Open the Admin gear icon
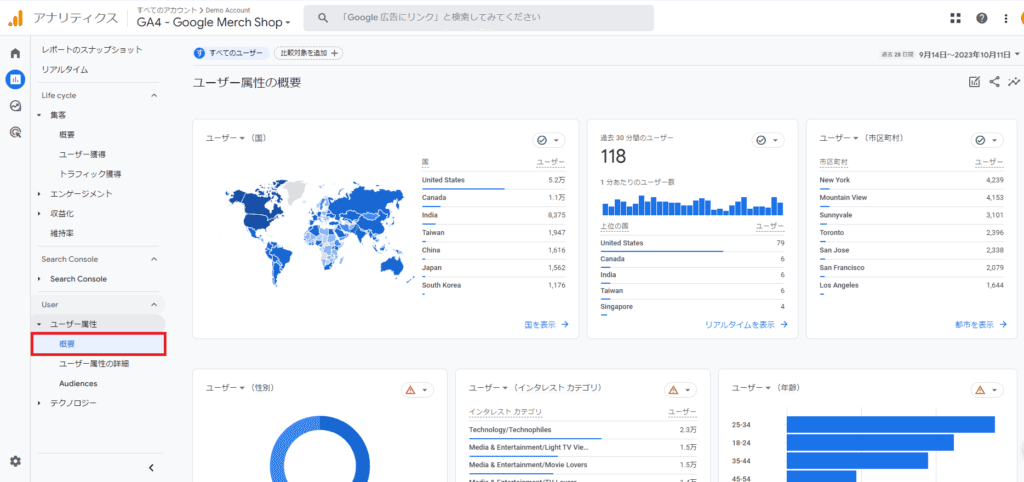The width and height of the screenshot is (1024, 482). (15, 461)
